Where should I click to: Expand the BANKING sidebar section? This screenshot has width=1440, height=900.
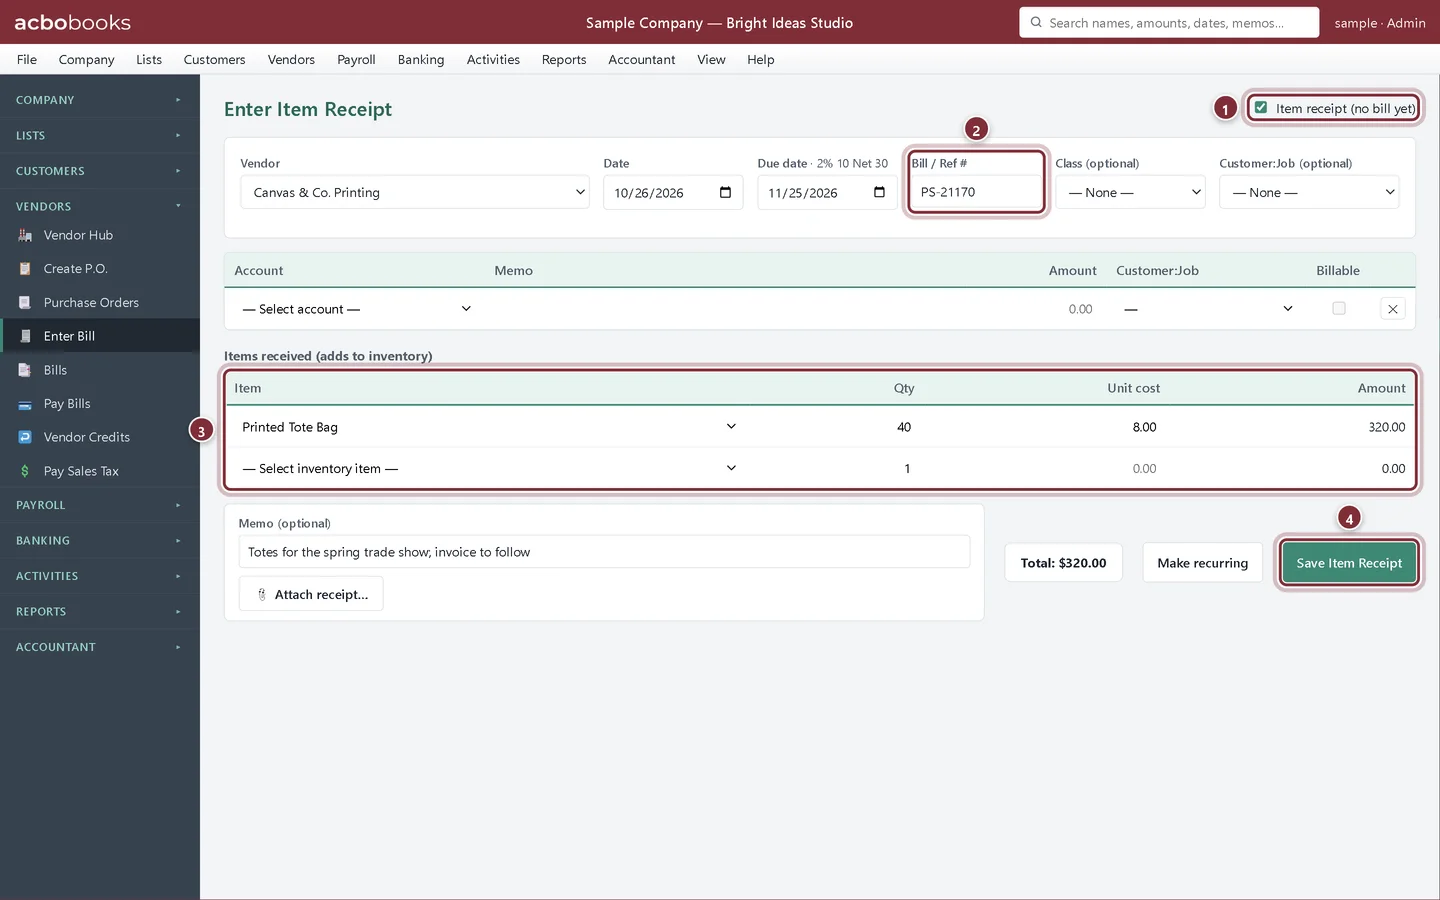pos(100,541)
